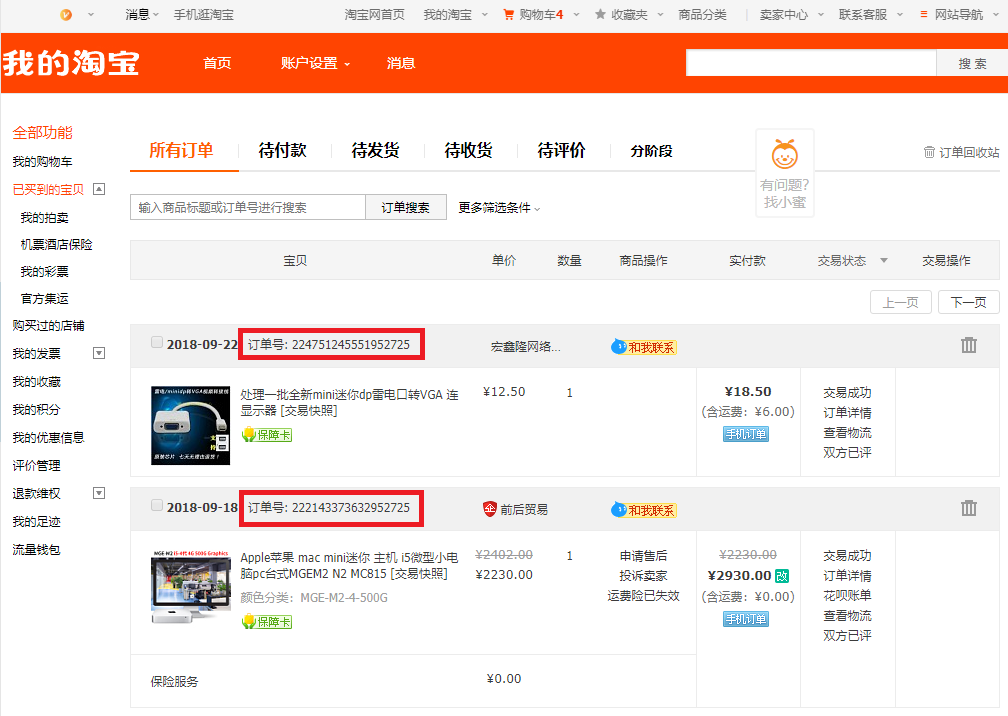Contact seller 前后贸易 via 和我联系
Viewport: 1008px width, 716px height.
(644, 510)
